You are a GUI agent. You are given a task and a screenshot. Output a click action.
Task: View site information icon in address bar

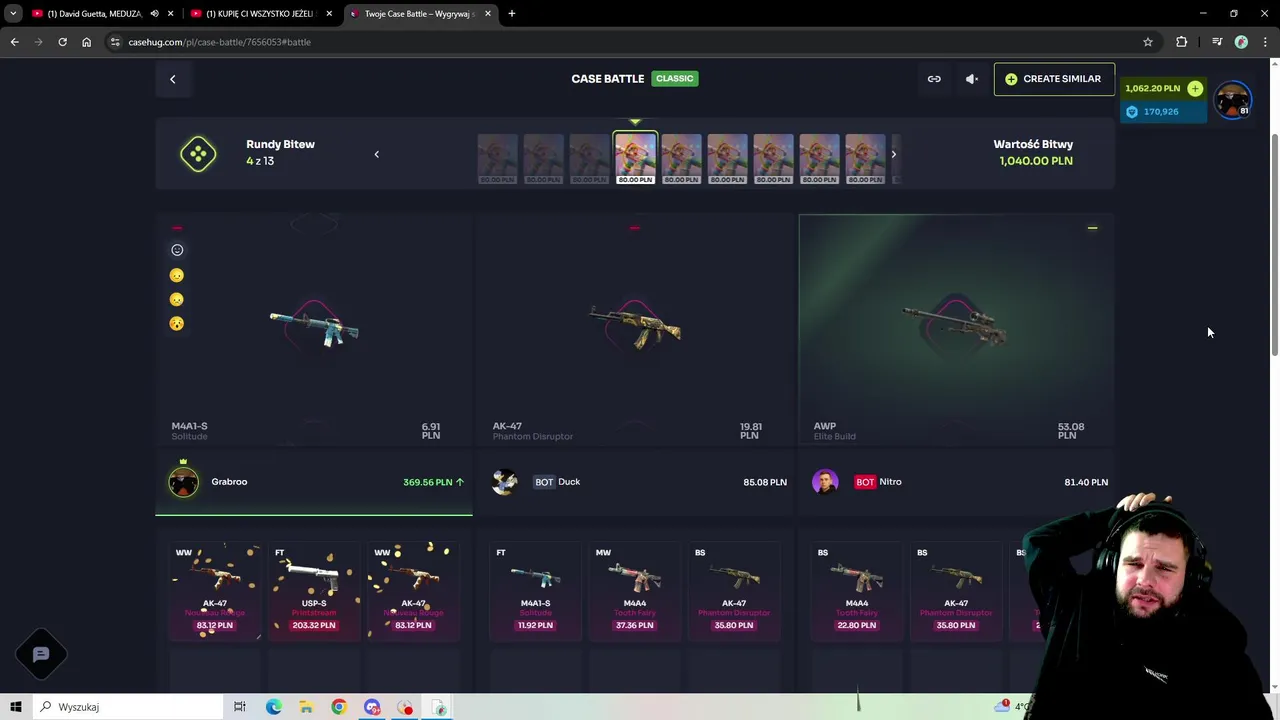[x=116, y=42]
